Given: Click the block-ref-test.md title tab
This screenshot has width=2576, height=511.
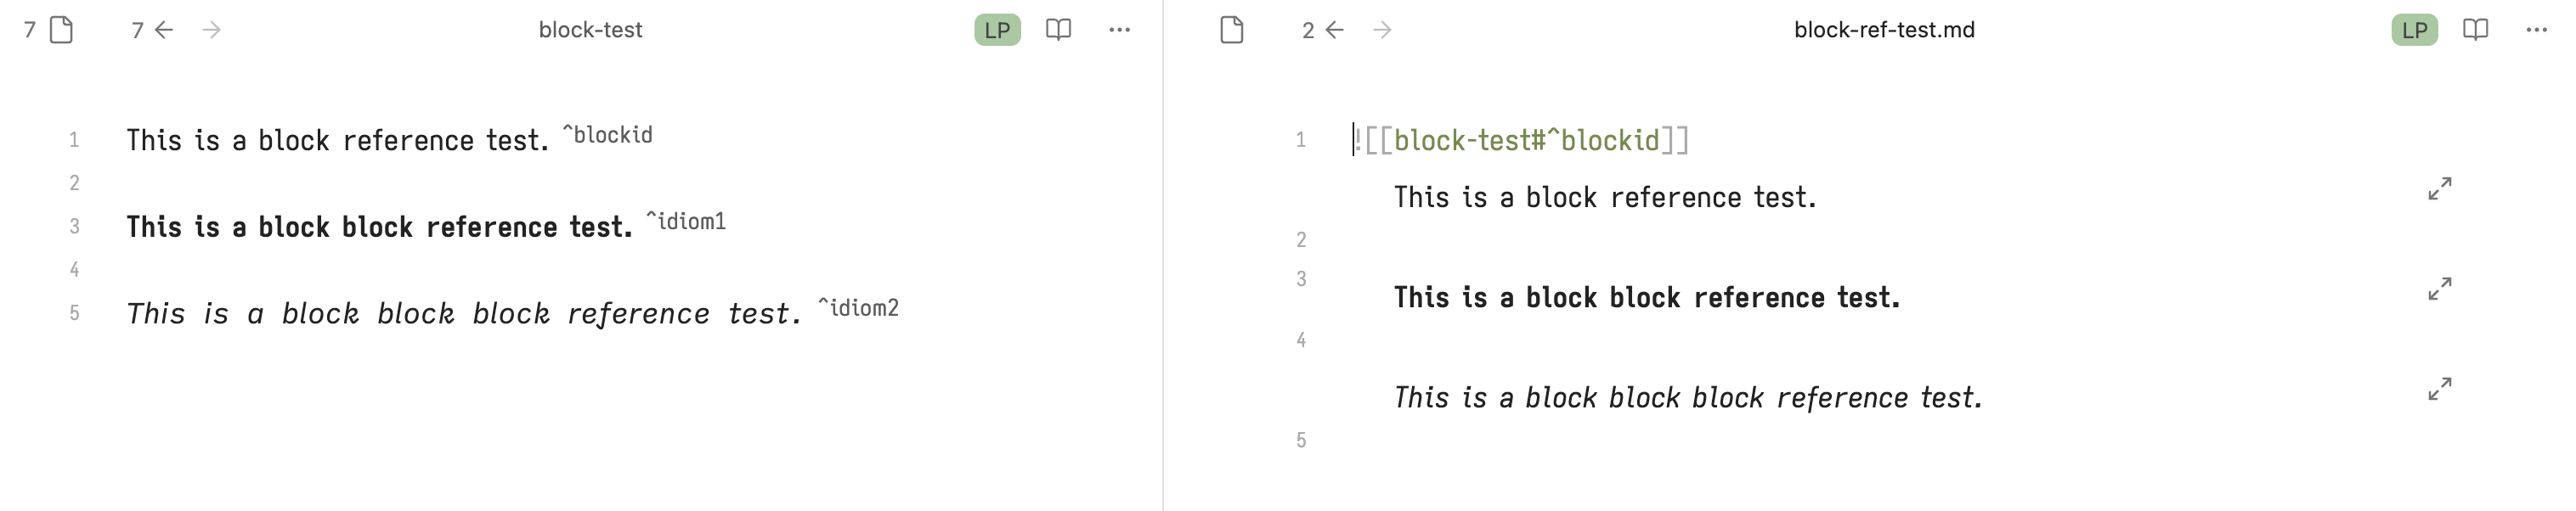Looking at the screenshot, I should pyautogui.click(x=1884, y=30).
